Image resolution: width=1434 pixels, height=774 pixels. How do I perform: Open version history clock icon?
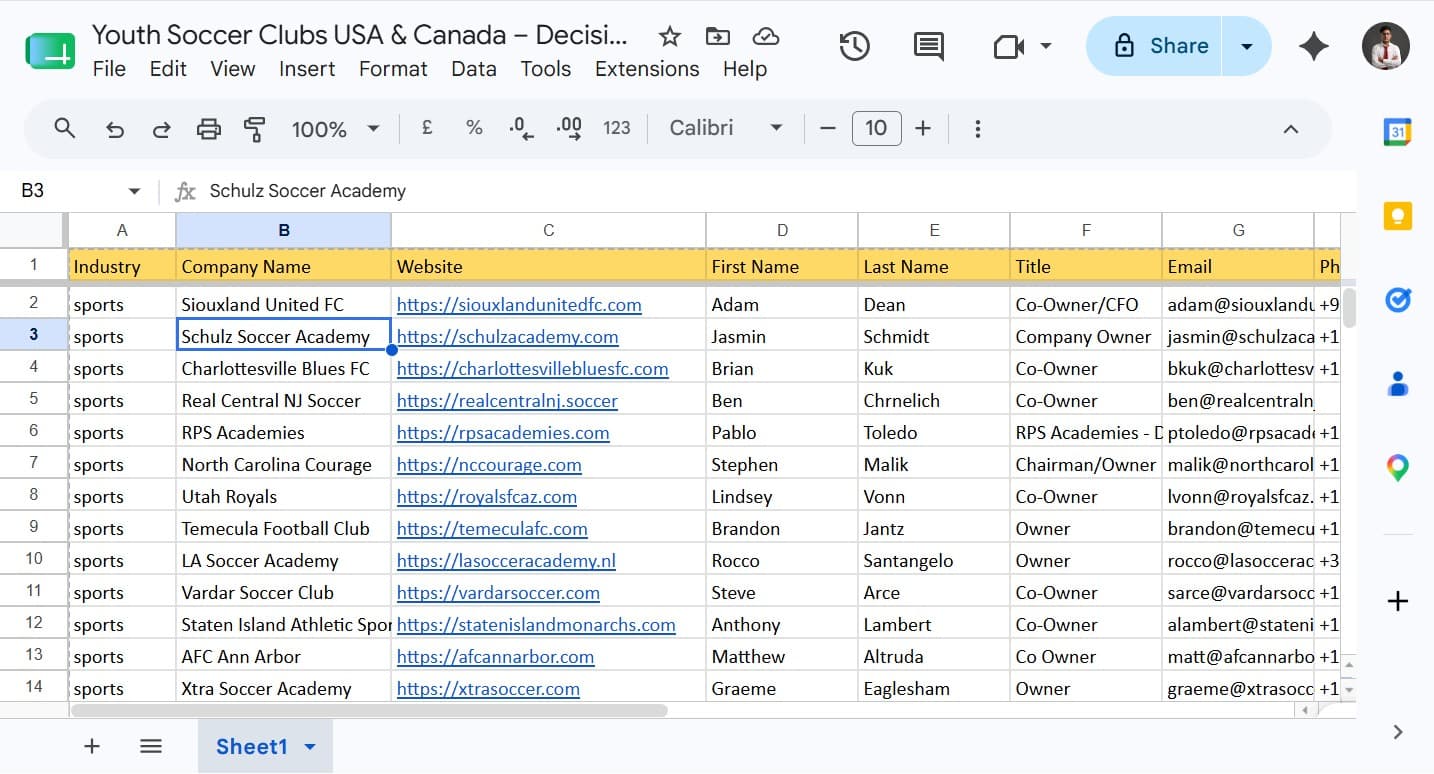[x=854, y=46]
